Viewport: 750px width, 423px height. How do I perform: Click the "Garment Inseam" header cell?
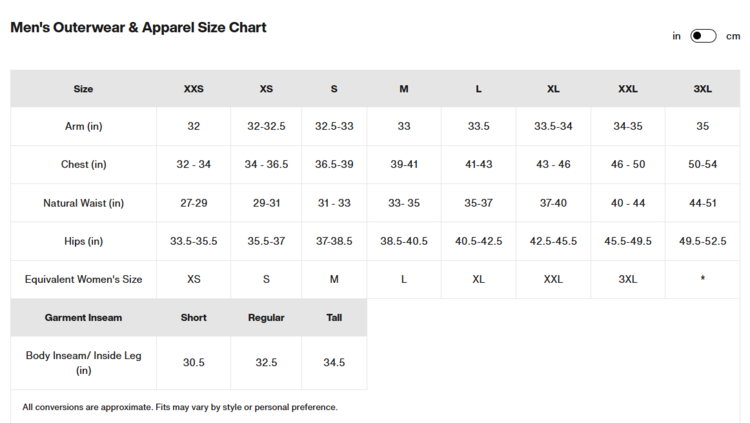[83, 317]
